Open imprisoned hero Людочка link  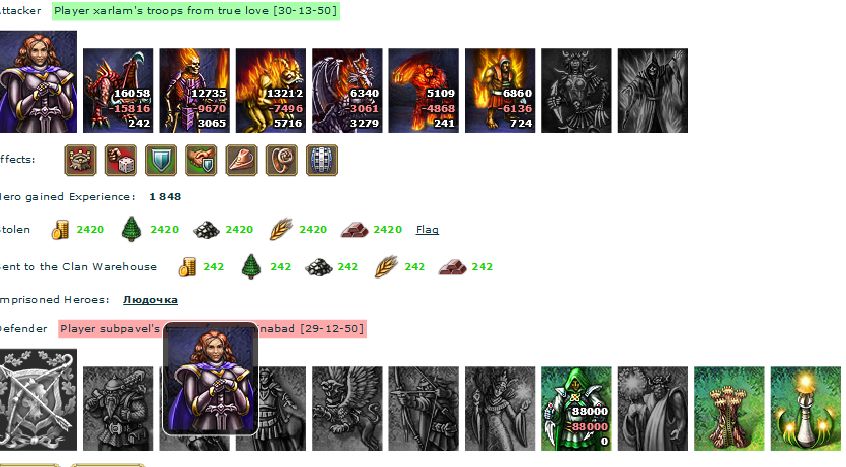150,300
